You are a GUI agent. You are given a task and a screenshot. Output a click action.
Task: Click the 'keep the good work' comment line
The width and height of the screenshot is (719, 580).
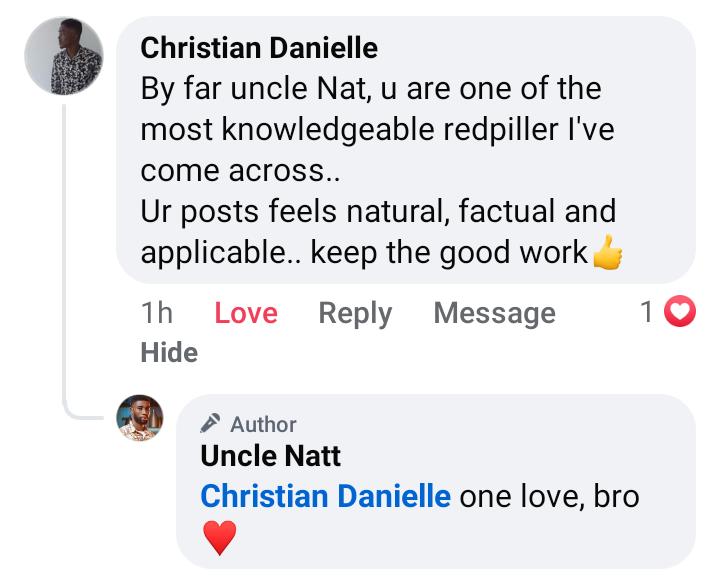pyautogui.click(x=448, y=252)
